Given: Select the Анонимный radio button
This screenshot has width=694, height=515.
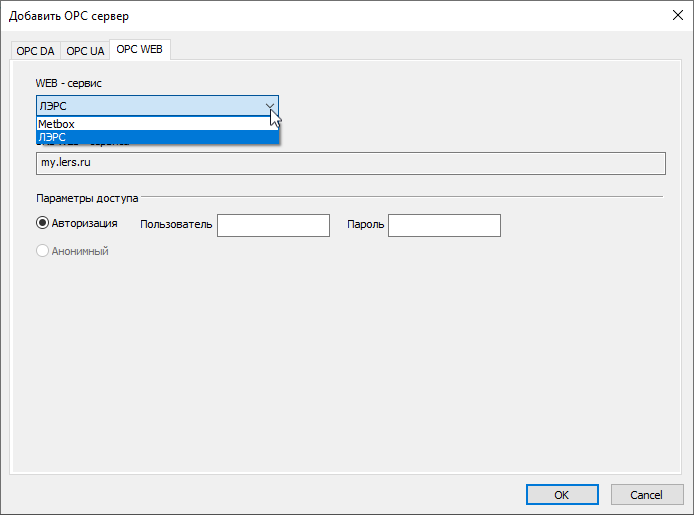Looking at the screenshot, I should tap(43, 251).
